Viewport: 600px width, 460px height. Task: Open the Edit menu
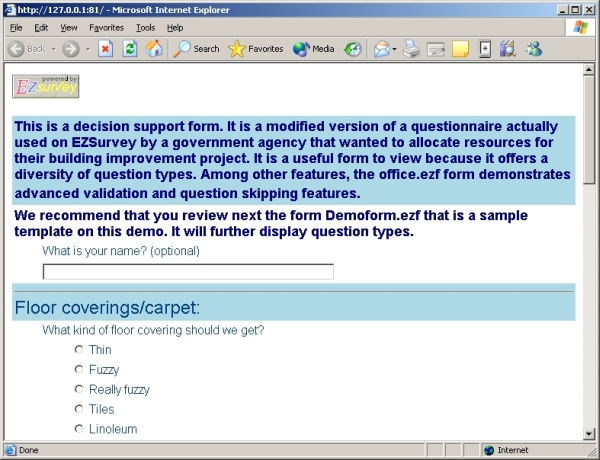click(41, 28)
